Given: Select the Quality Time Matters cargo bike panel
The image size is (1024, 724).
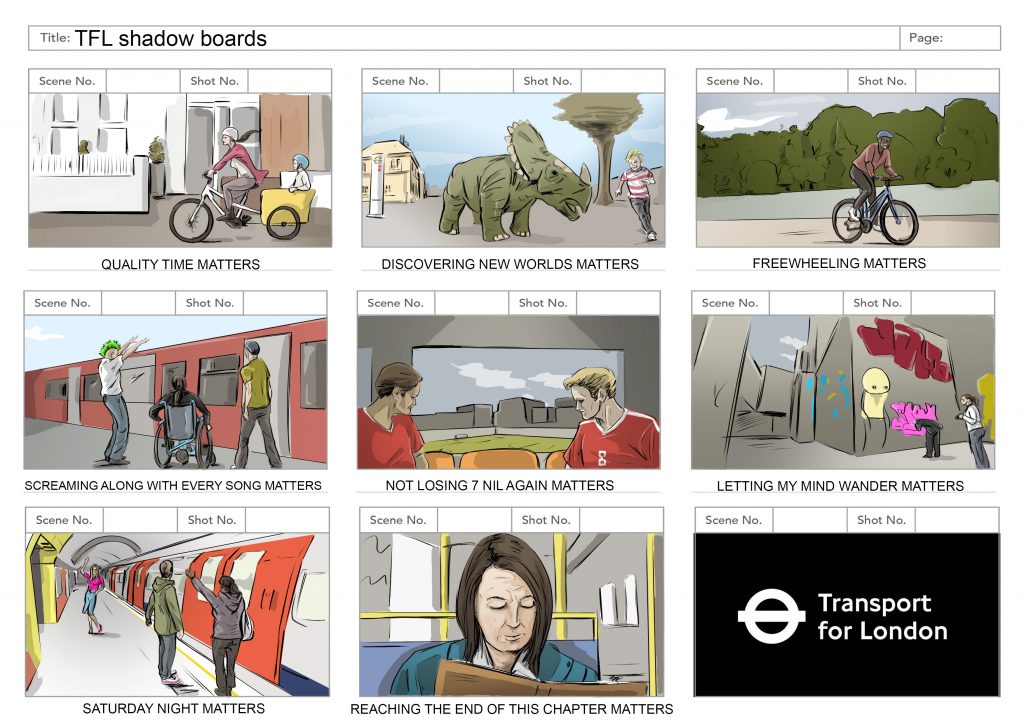Looking at the screenshot, I should coord(180,170).
